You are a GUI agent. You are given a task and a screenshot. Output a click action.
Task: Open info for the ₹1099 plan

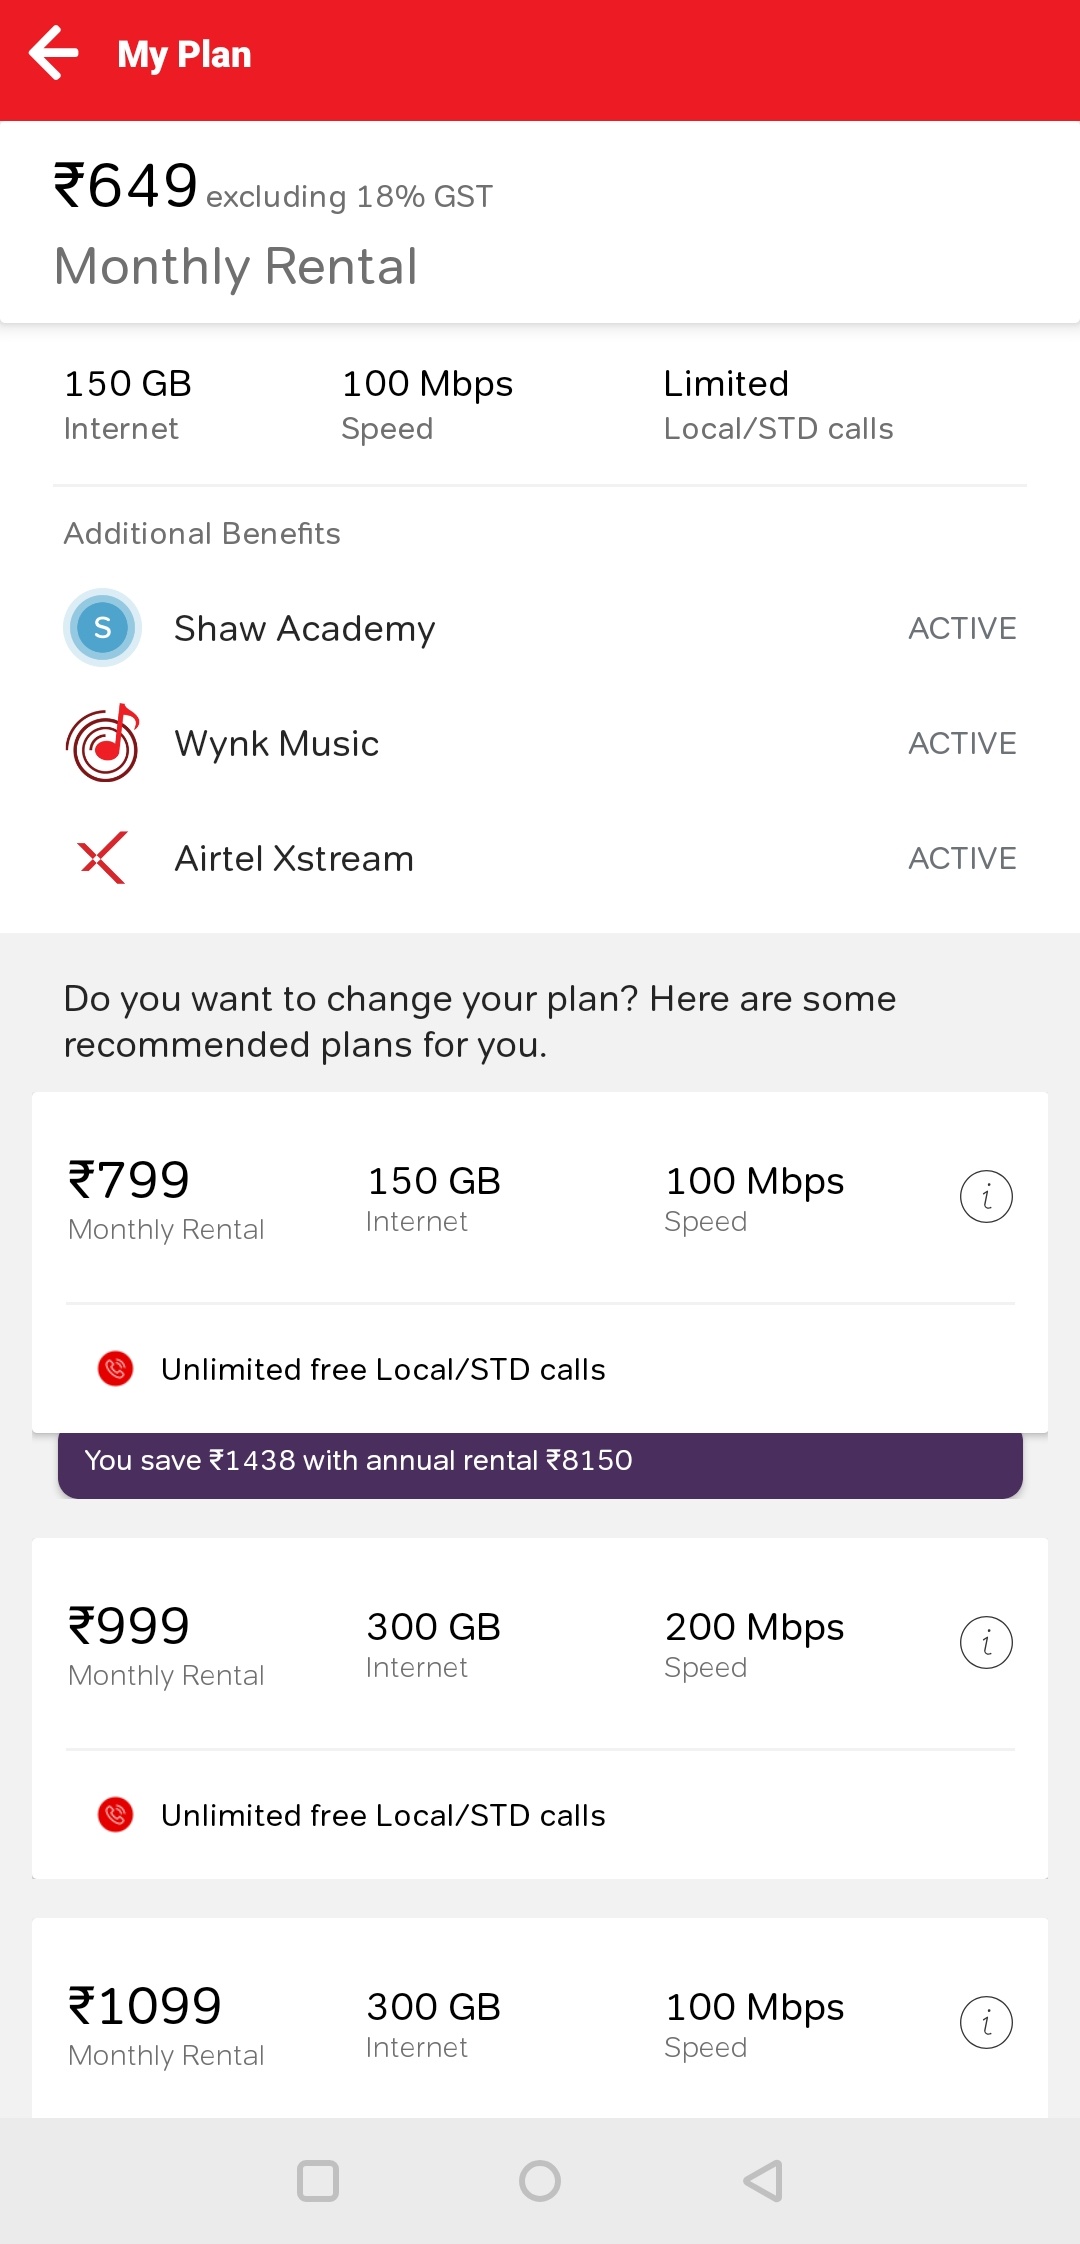tap(986, 2023)
